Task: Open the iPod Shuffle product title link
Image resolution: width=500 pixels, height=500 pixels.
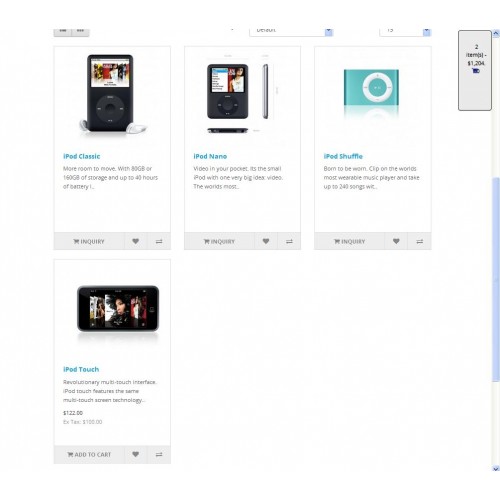Action: pos(343,156)
